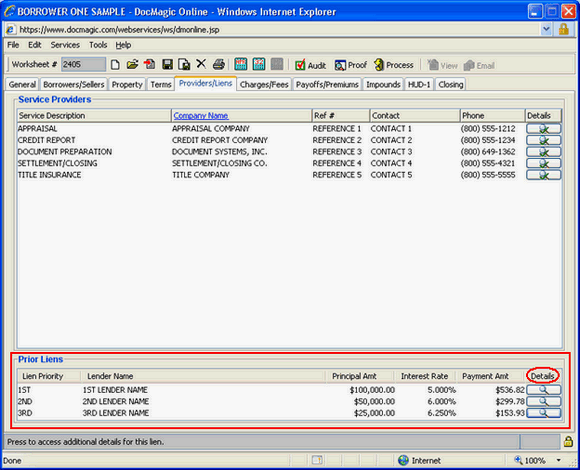
Task: Click the new worksheet blank page icon
Action: click(x=115, y=65)
